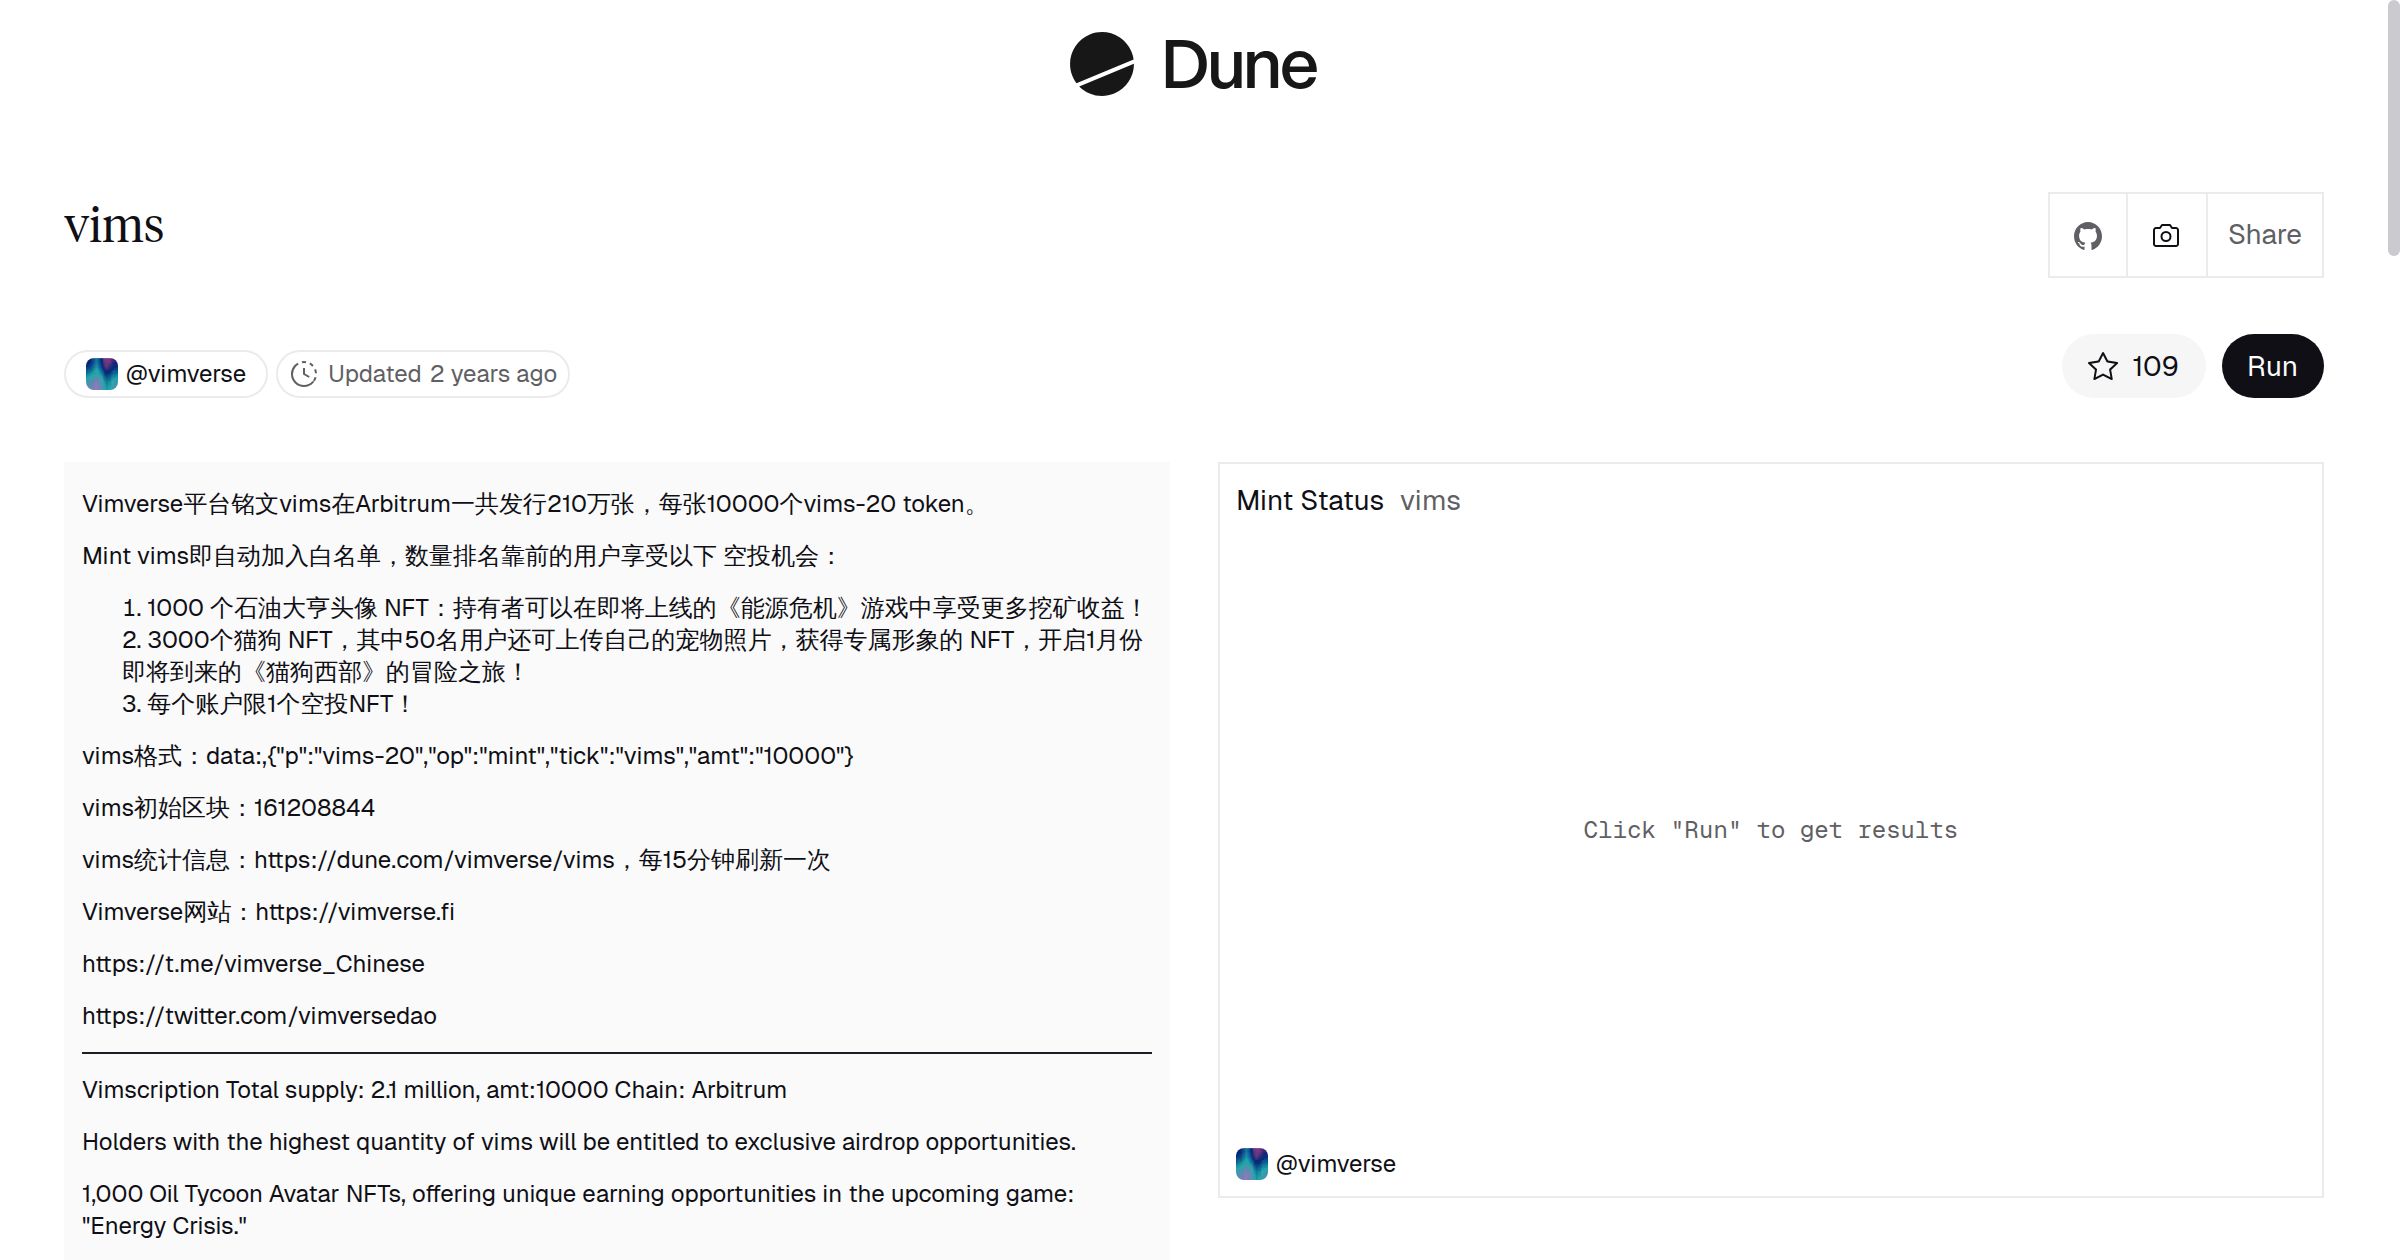Click the clock icon beside Updated
Image resolution: width=2400 pixels, height=1260 pixels.
point(304,374)
